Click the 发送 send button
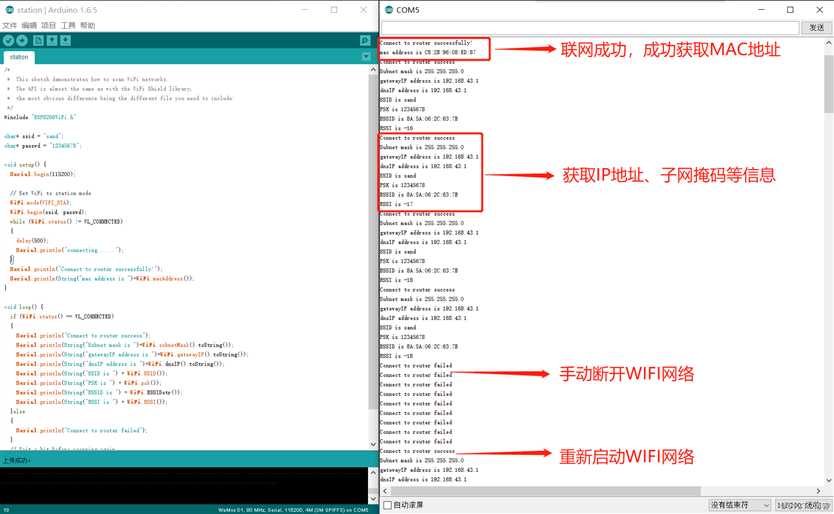The height and width of the screenshot is (514, 834). (x=816, y=27)
